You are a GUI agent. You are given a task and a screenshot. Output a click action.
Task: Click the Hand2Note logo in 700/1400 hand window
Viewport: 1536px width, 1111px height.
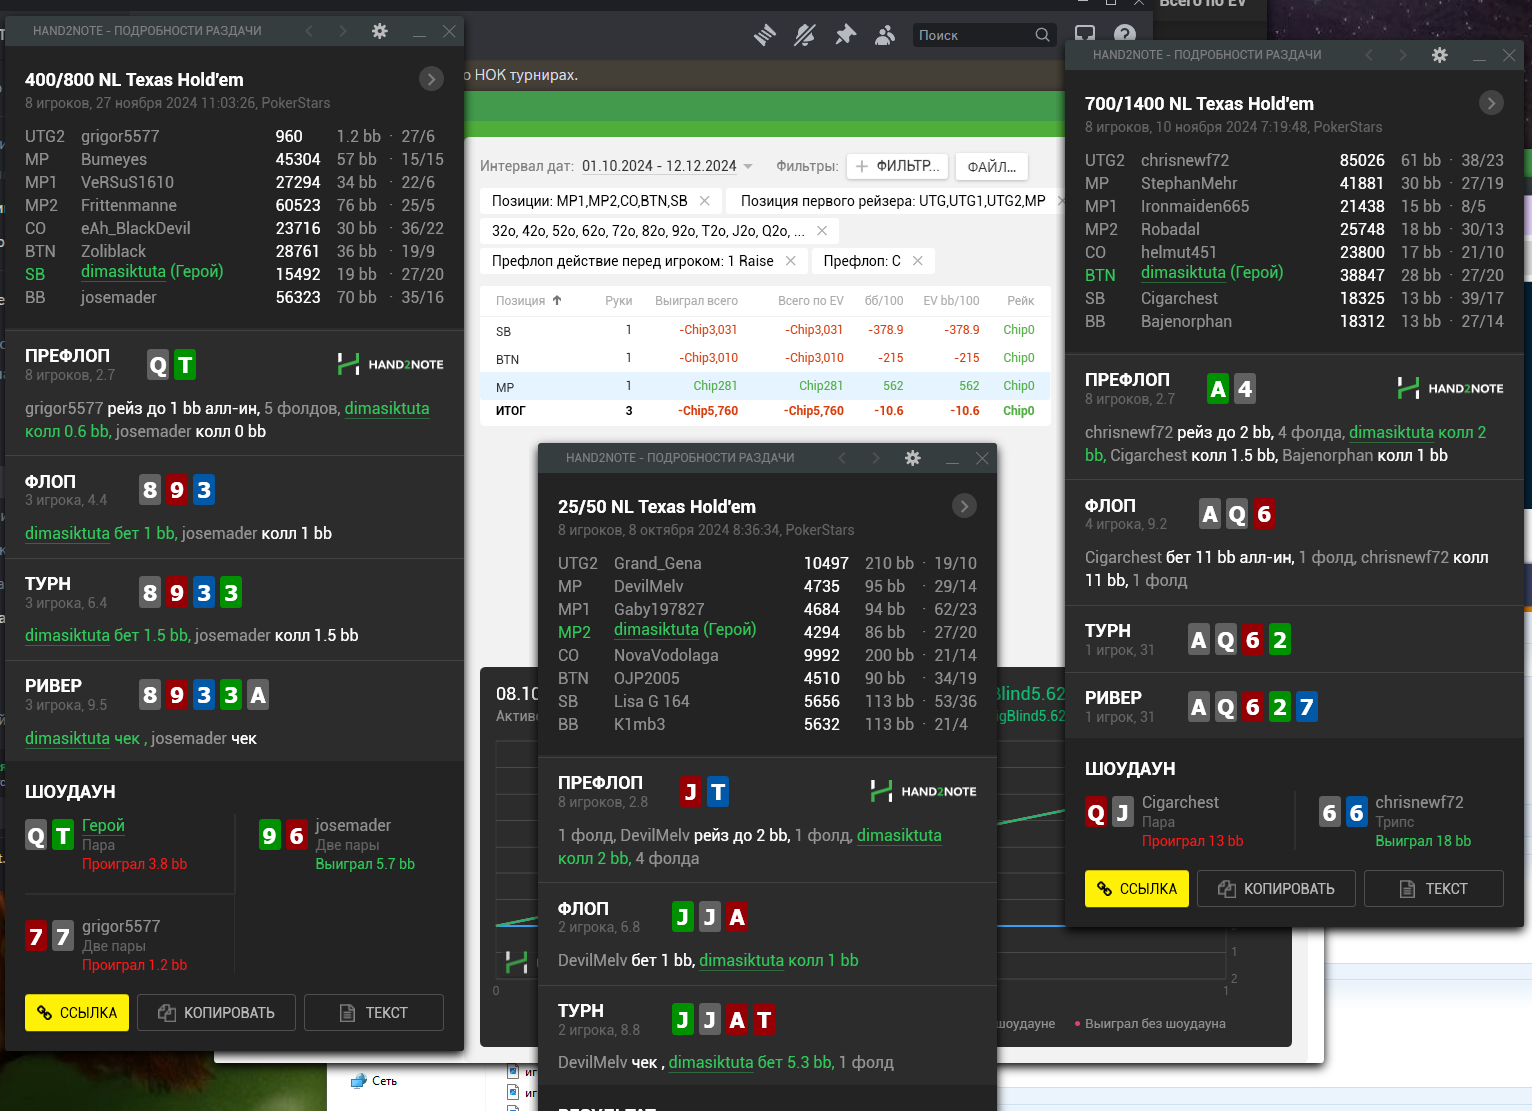pyautogui.click(x=1451, y=388)
